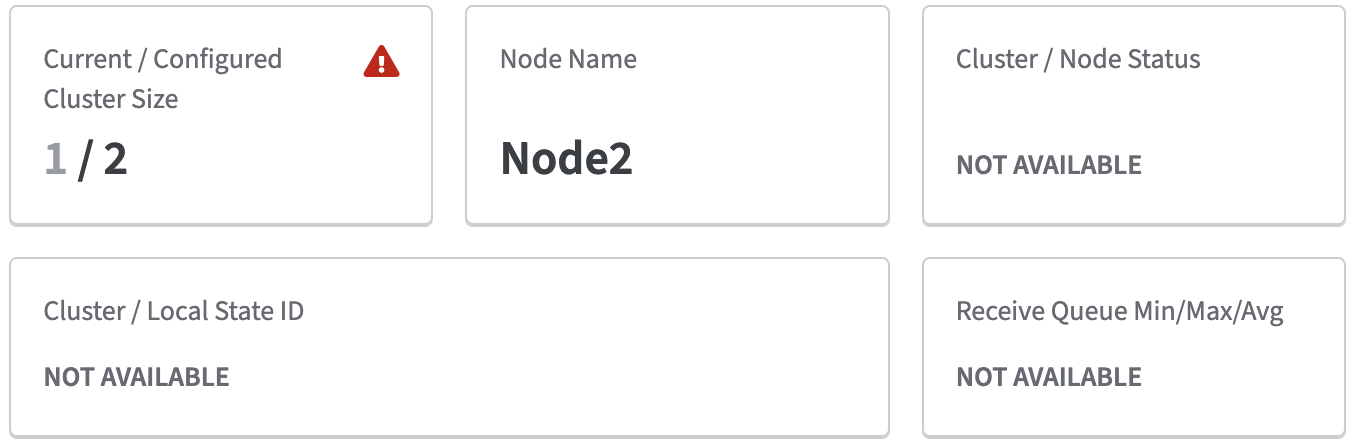Click the "Node2" node name value
The width and height of the screenshot is (1354, 448).
pos(566,159)
